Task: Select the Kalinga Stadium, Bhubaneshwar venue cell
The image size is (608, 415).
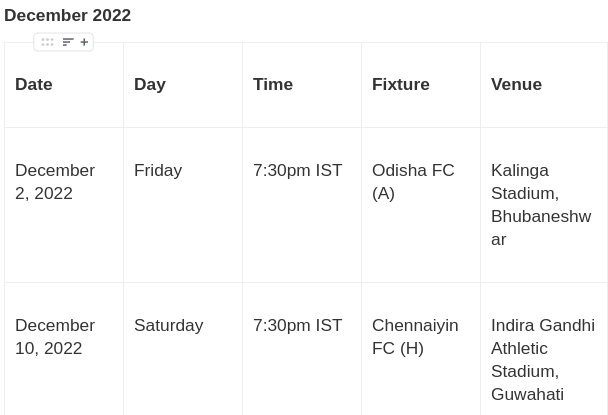Action: 541,204
